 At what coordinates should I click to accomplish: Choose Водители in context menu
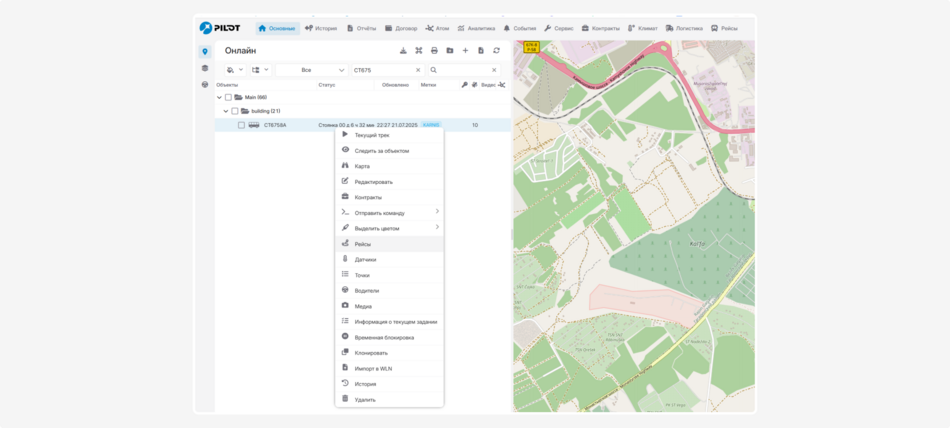[390, 290]
